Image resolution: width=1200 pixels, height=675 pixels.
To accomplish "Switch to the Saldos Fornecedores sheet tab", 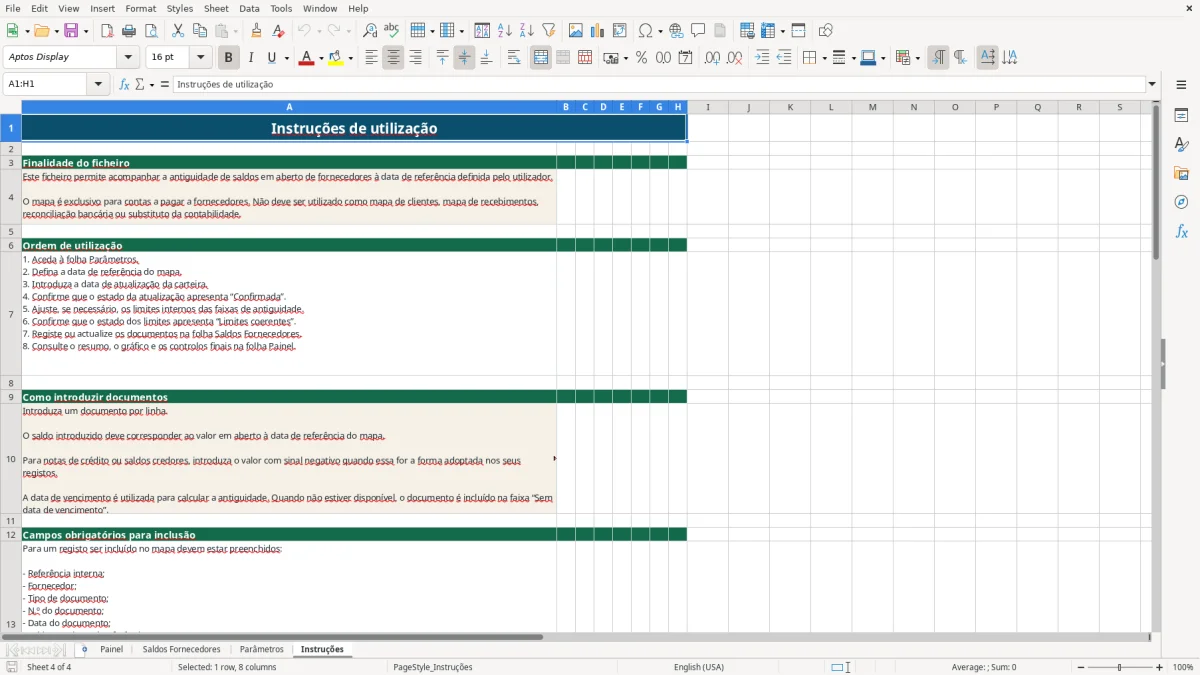I will 181,649.
